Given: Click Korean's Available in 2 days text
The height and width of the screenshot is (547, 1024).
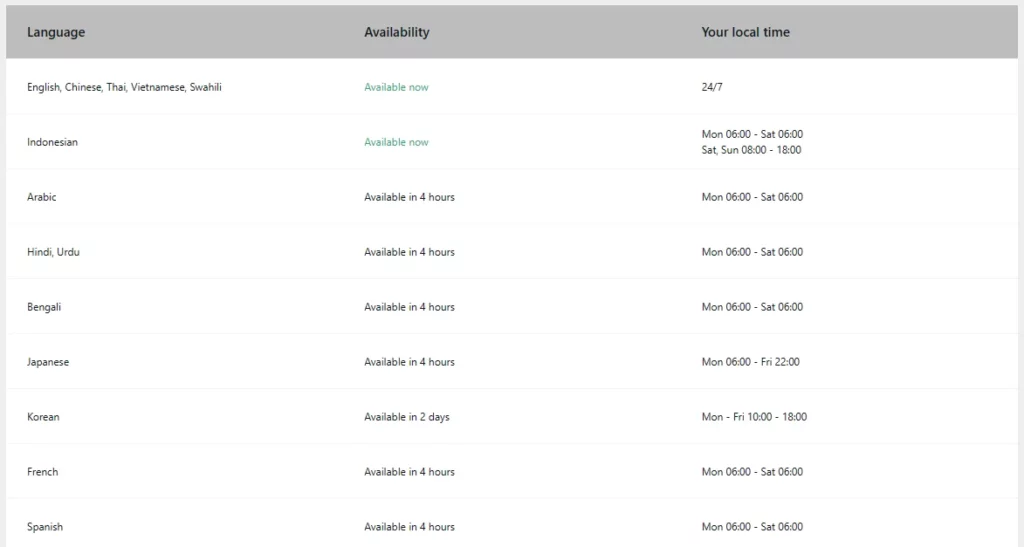Looking at the screenshot, I should click(407, 417).
